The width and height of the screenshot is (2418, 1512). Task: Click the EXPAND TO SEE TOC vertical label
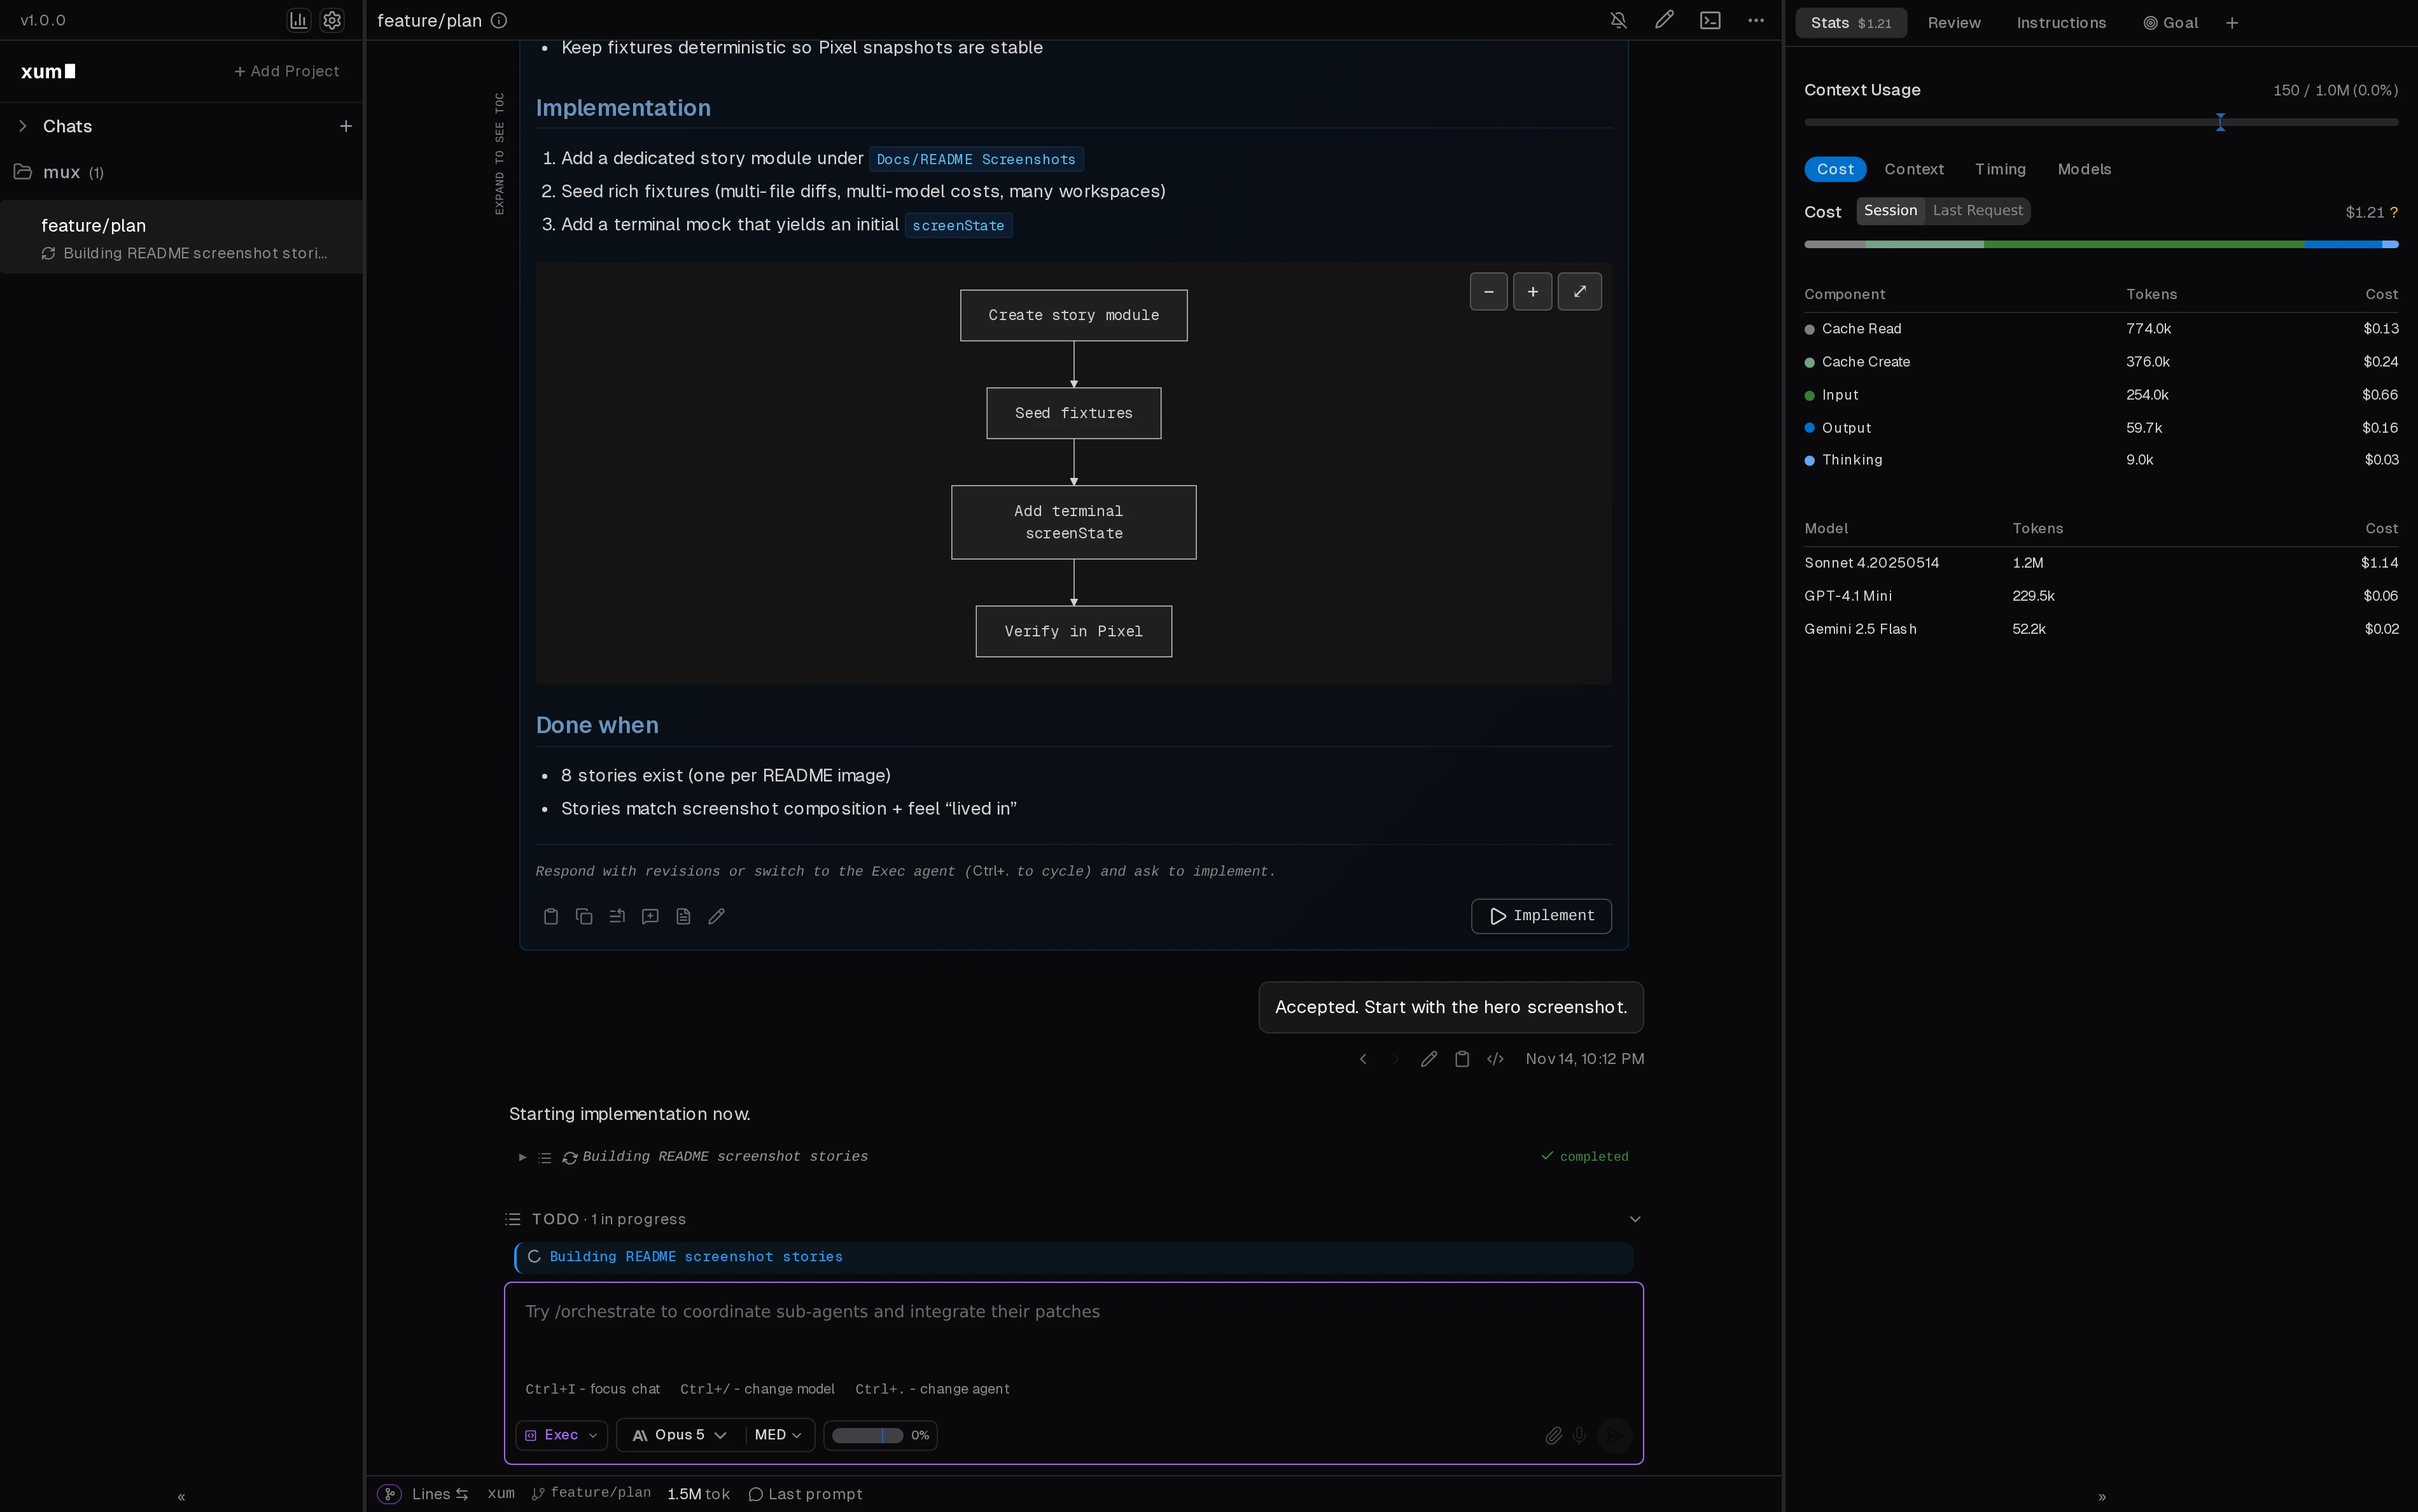click(x=499, y=153)
